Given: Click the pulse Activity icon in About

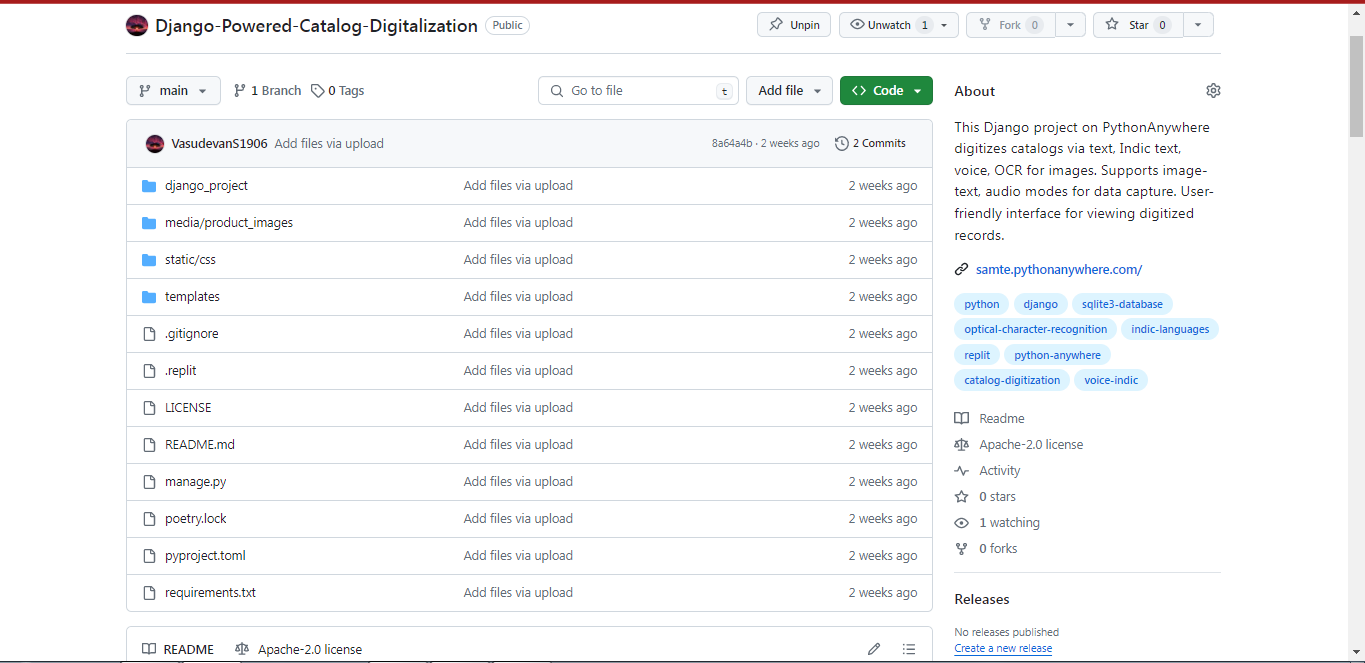Looking at the screenshot, I should [x=961, y=471].
